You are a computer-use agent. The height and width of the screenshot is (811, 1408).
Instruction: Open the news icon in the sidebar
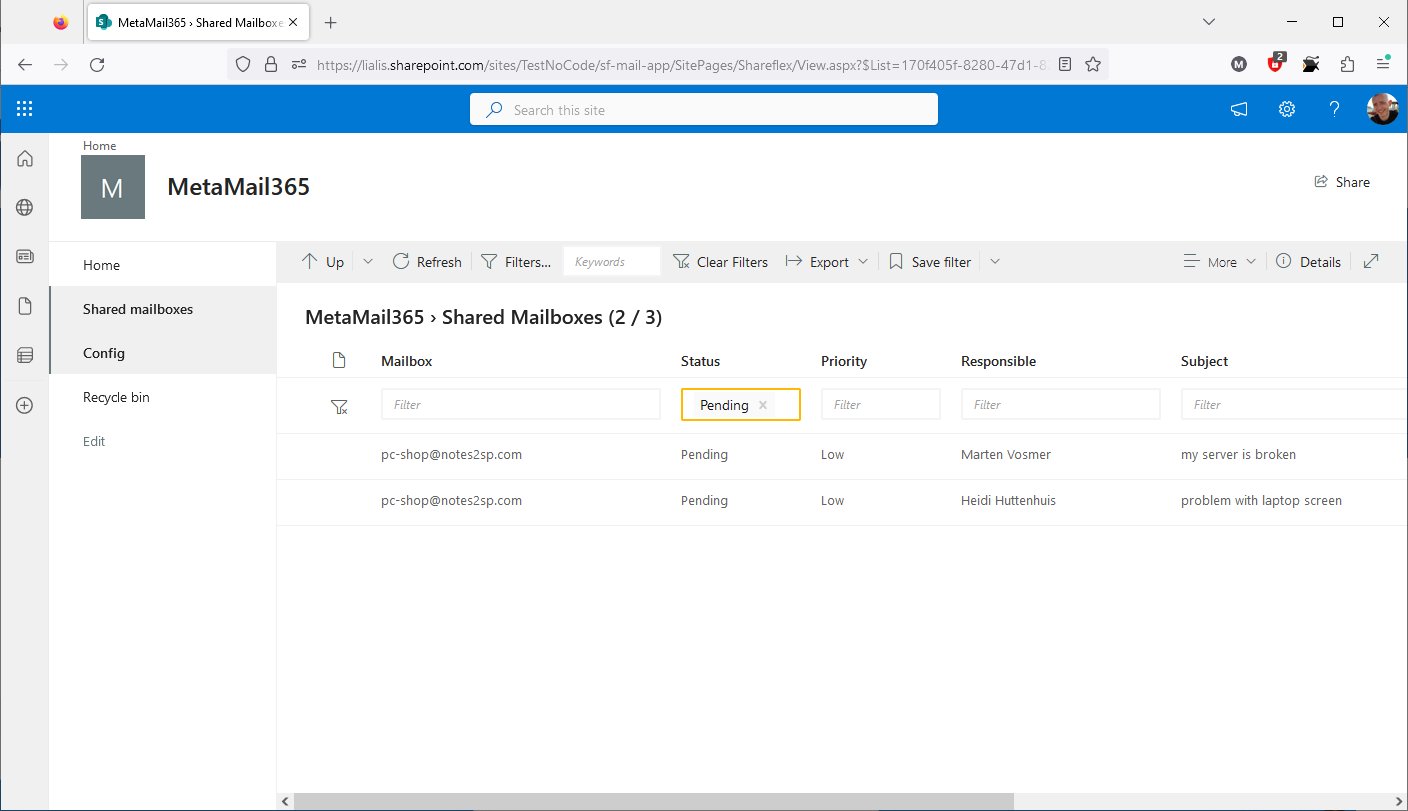(25, 256)
